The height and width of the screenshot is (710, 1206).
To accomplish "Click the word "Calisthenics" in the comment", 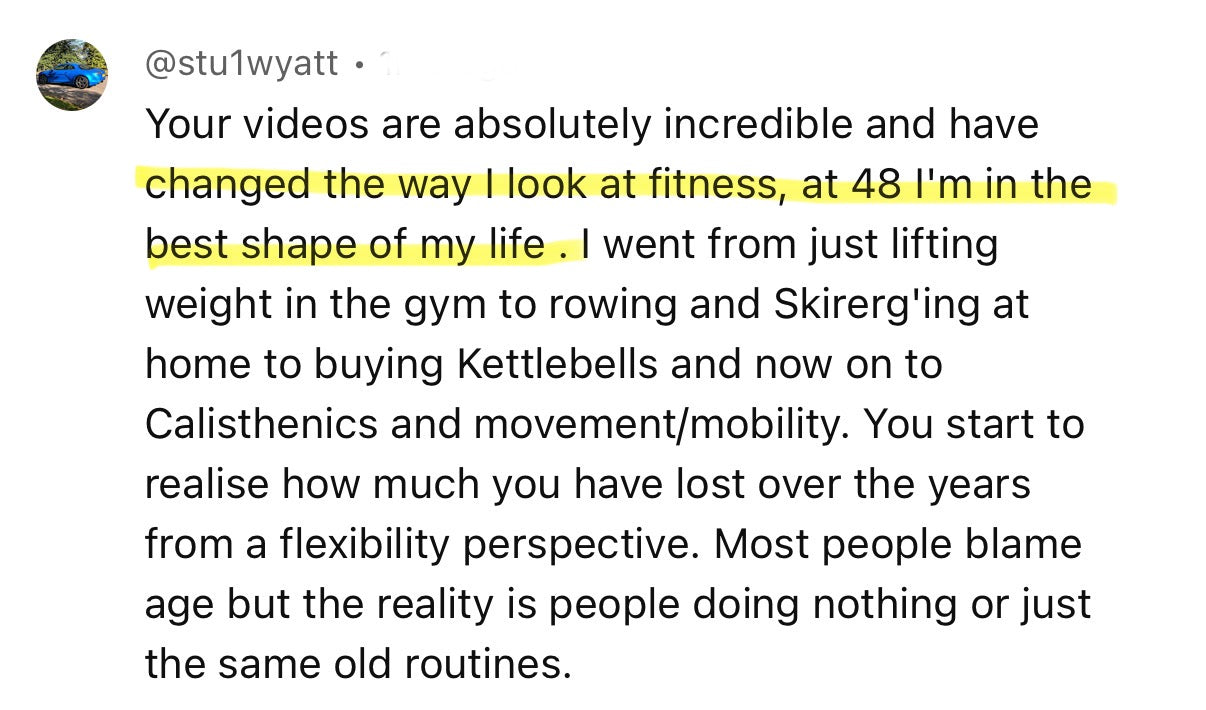I will pos(262,425).
